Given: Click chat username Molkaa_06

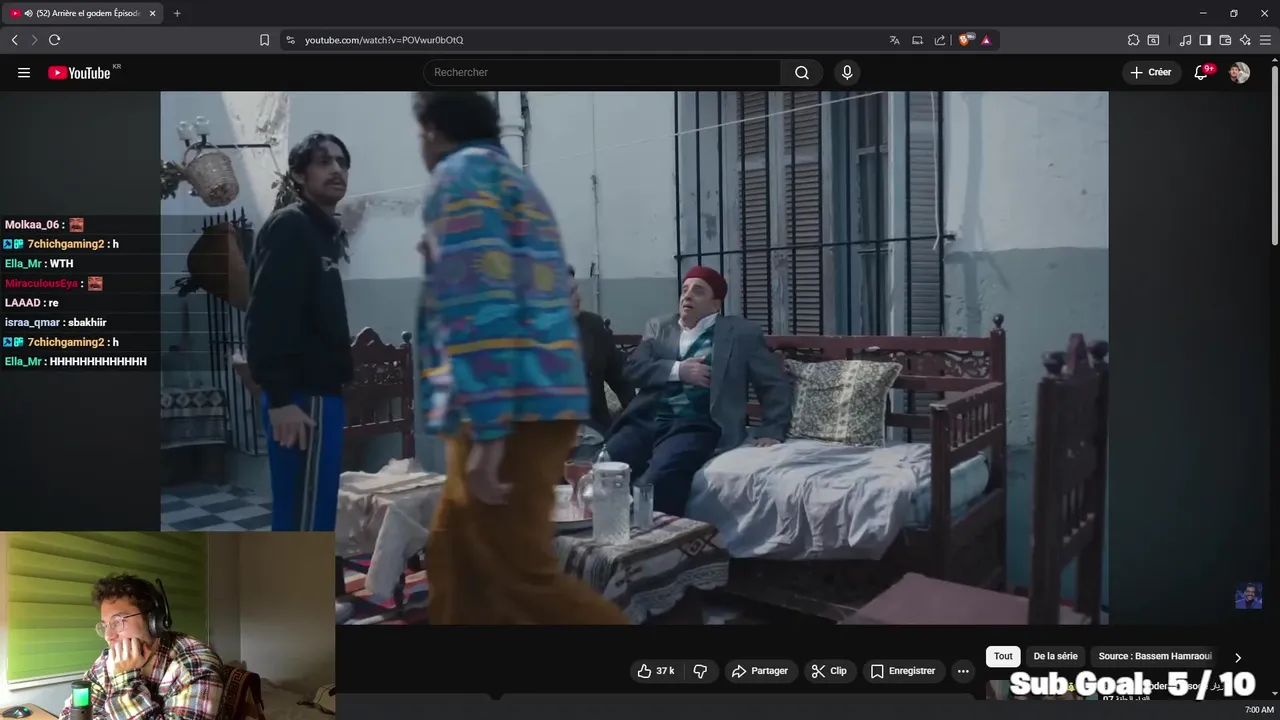Looking at the screenshot, I should (x=32, y=225).
